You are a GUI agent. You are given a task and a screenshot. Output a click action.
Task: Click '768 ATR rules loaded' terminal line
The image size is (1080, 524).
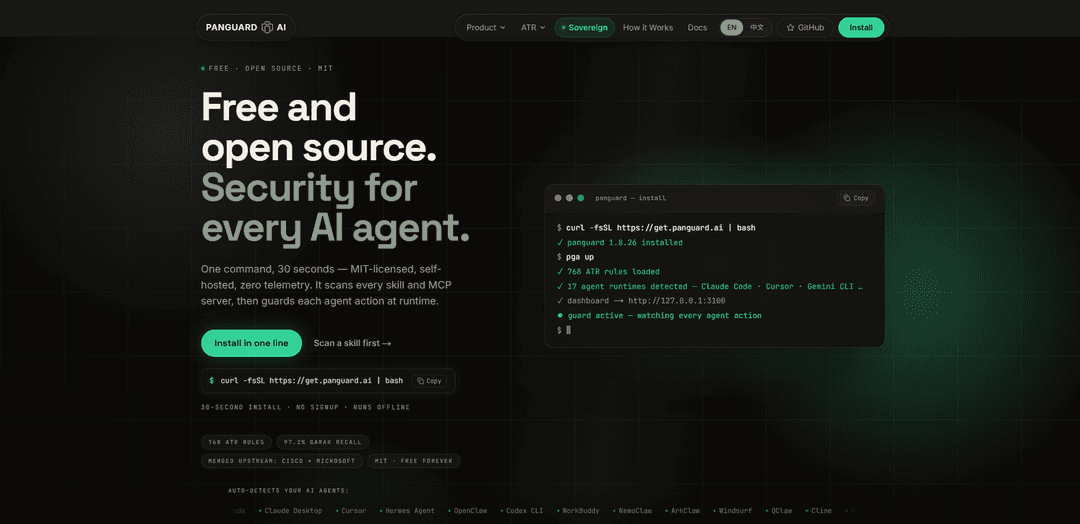coord(608,271)
